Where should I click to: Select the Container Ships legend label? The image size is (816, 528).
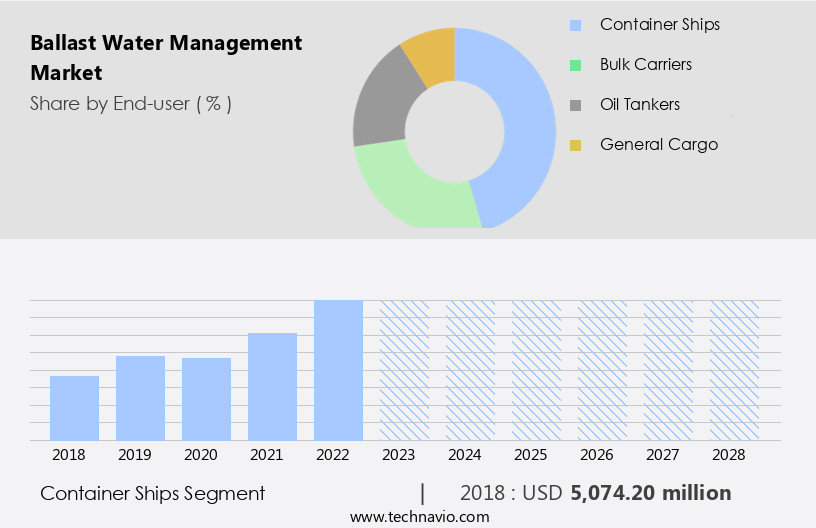pyautogui.click(x=659, y=24)
